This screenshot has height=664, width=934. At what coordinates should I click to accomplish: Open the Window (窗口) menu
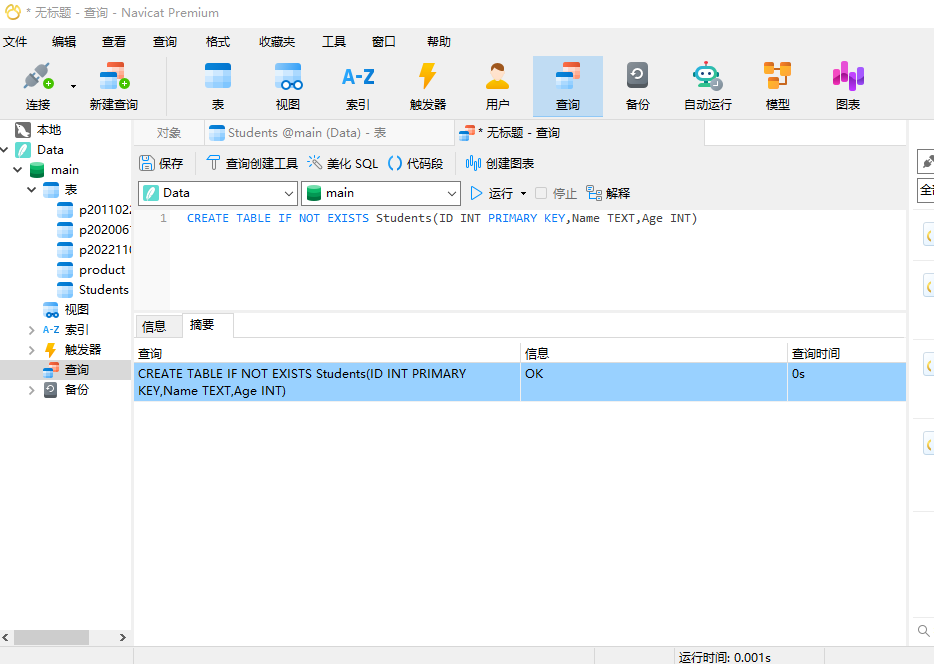384,42
